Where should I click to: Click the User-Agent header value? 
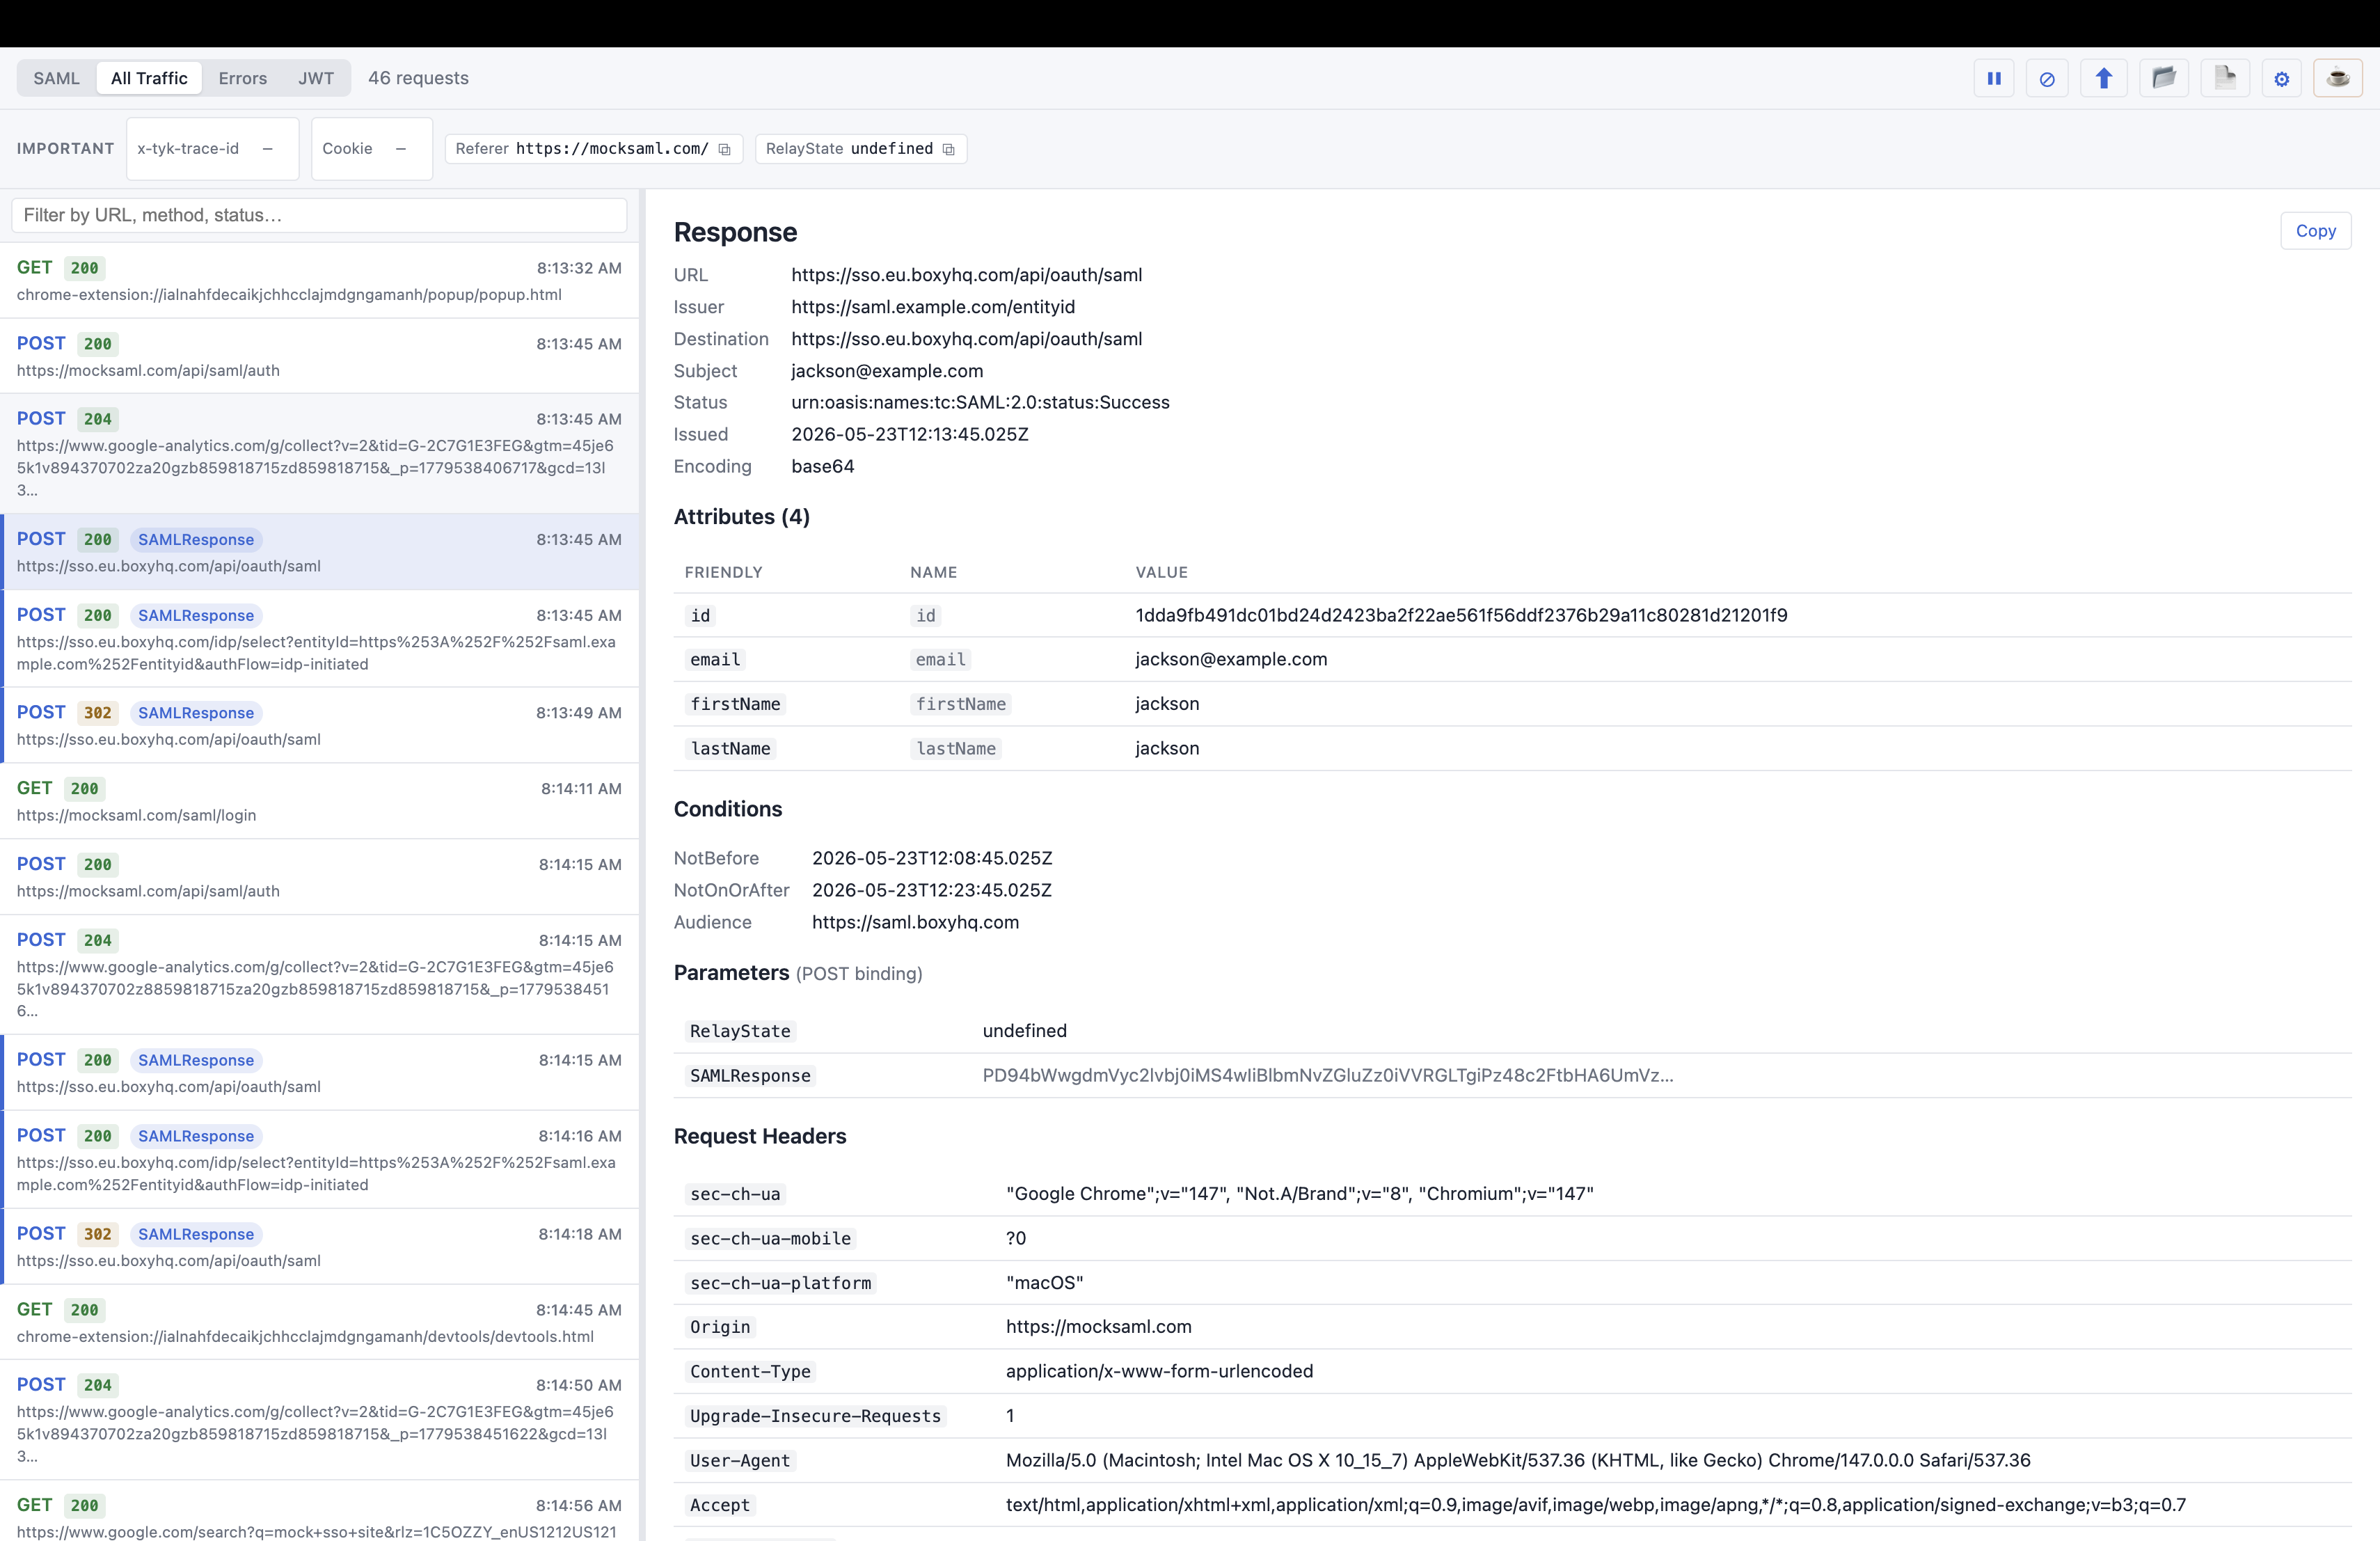(x=1518, y=1460)
